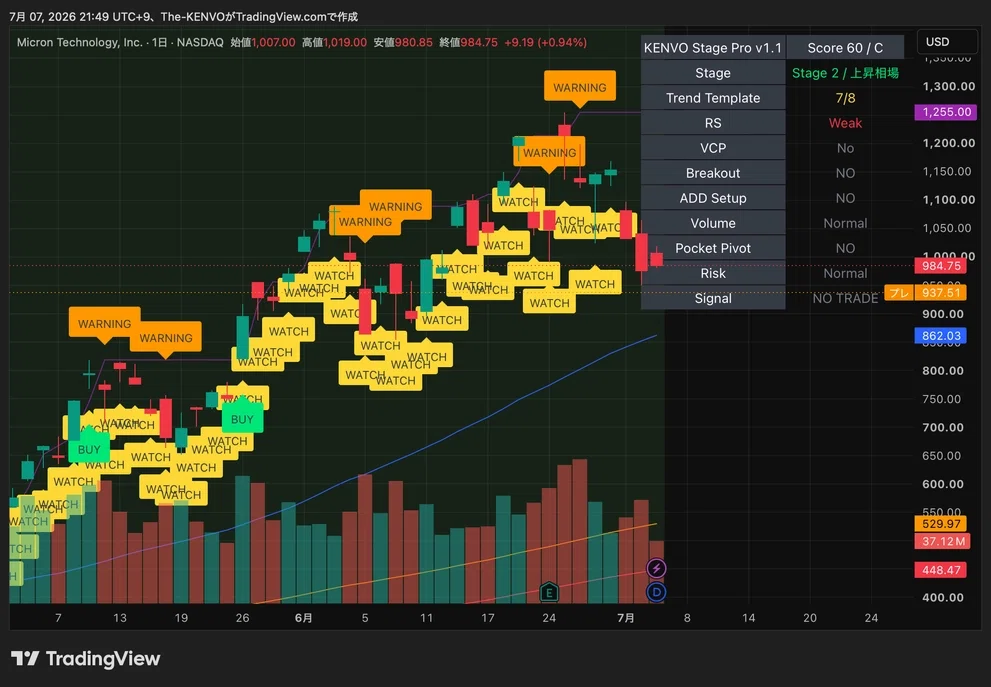This screenshot has height=687, width=991.
Task: Click the red Weak RS value
Action: [845, 123]
